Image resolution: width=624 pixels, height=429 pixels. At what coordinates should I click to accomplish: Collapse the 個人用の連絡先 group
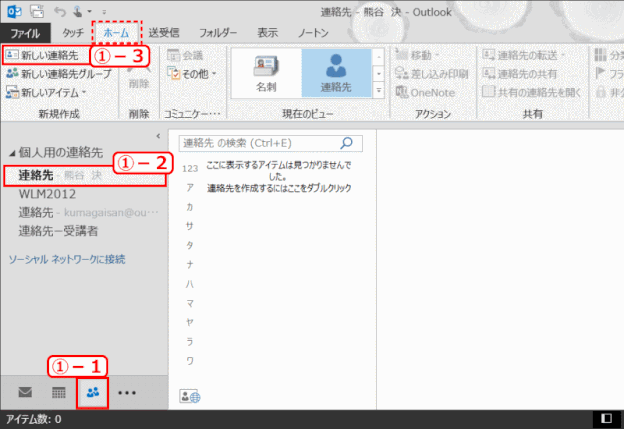point(12,153)
